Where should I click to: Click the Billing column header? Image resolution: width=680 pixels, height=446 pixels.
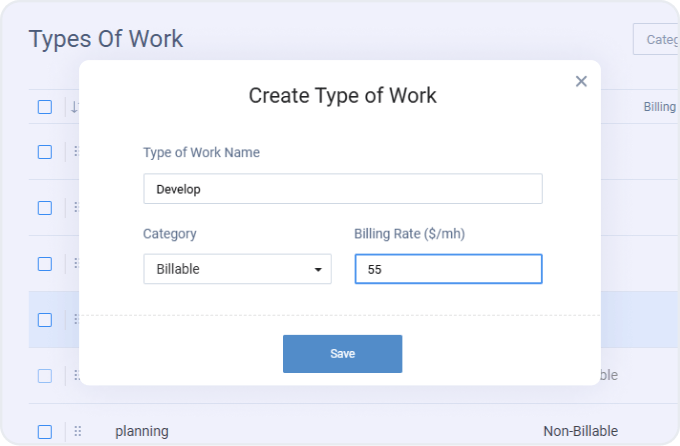click(x=660, y=107)
